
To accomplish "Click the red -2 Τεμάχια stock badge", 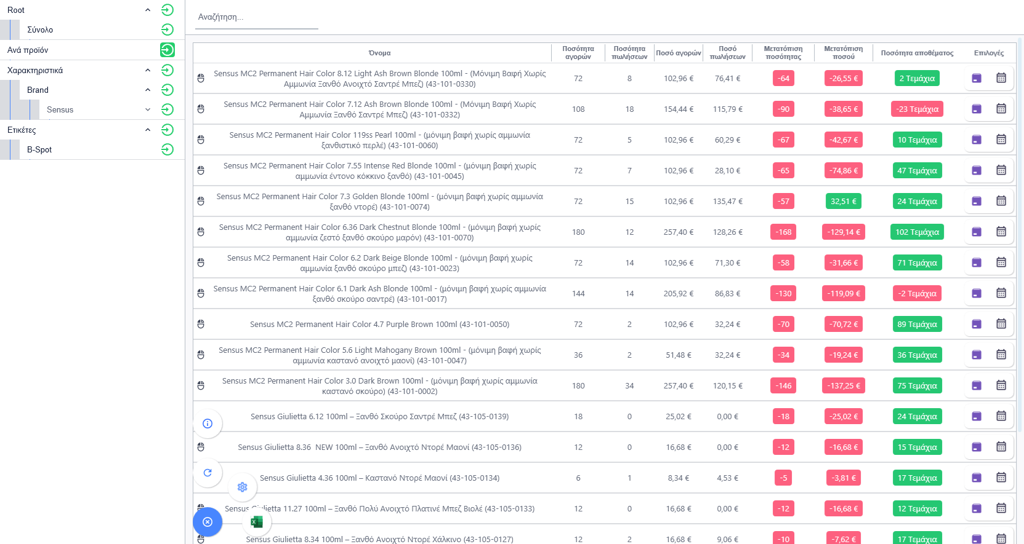I will click(917, 293).
